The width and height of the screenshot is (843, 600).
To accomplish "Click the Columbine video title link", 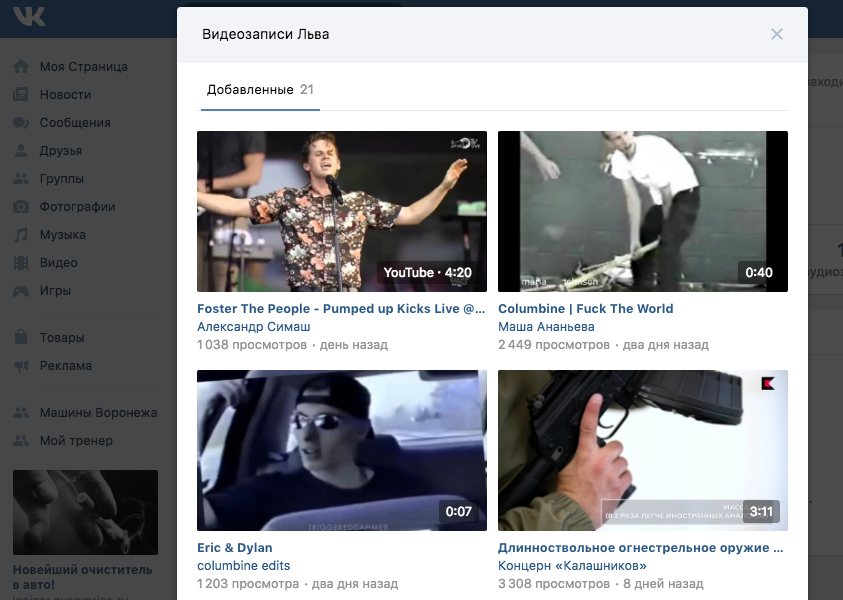I will pyautogui.click(x=585, y=309).
